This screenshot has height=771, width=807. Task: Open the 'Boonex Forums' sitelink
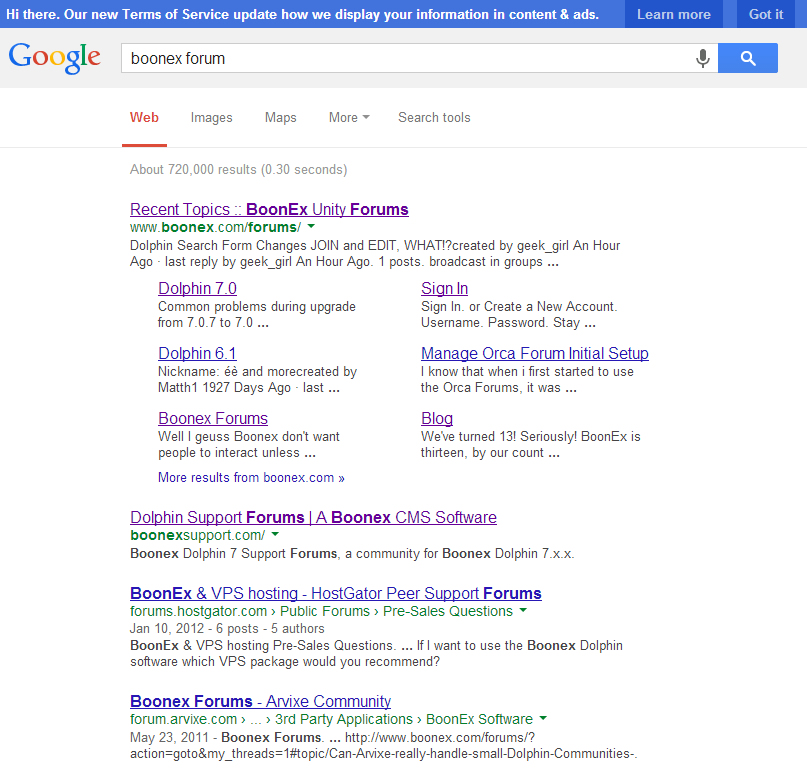pos(213,418)
